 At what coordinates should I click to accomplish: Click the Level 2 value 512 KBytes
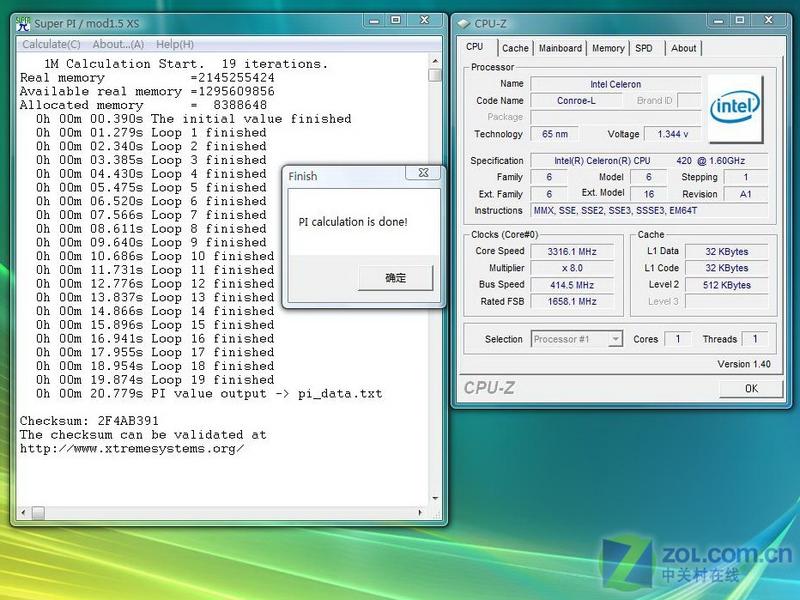click(727, 285)
